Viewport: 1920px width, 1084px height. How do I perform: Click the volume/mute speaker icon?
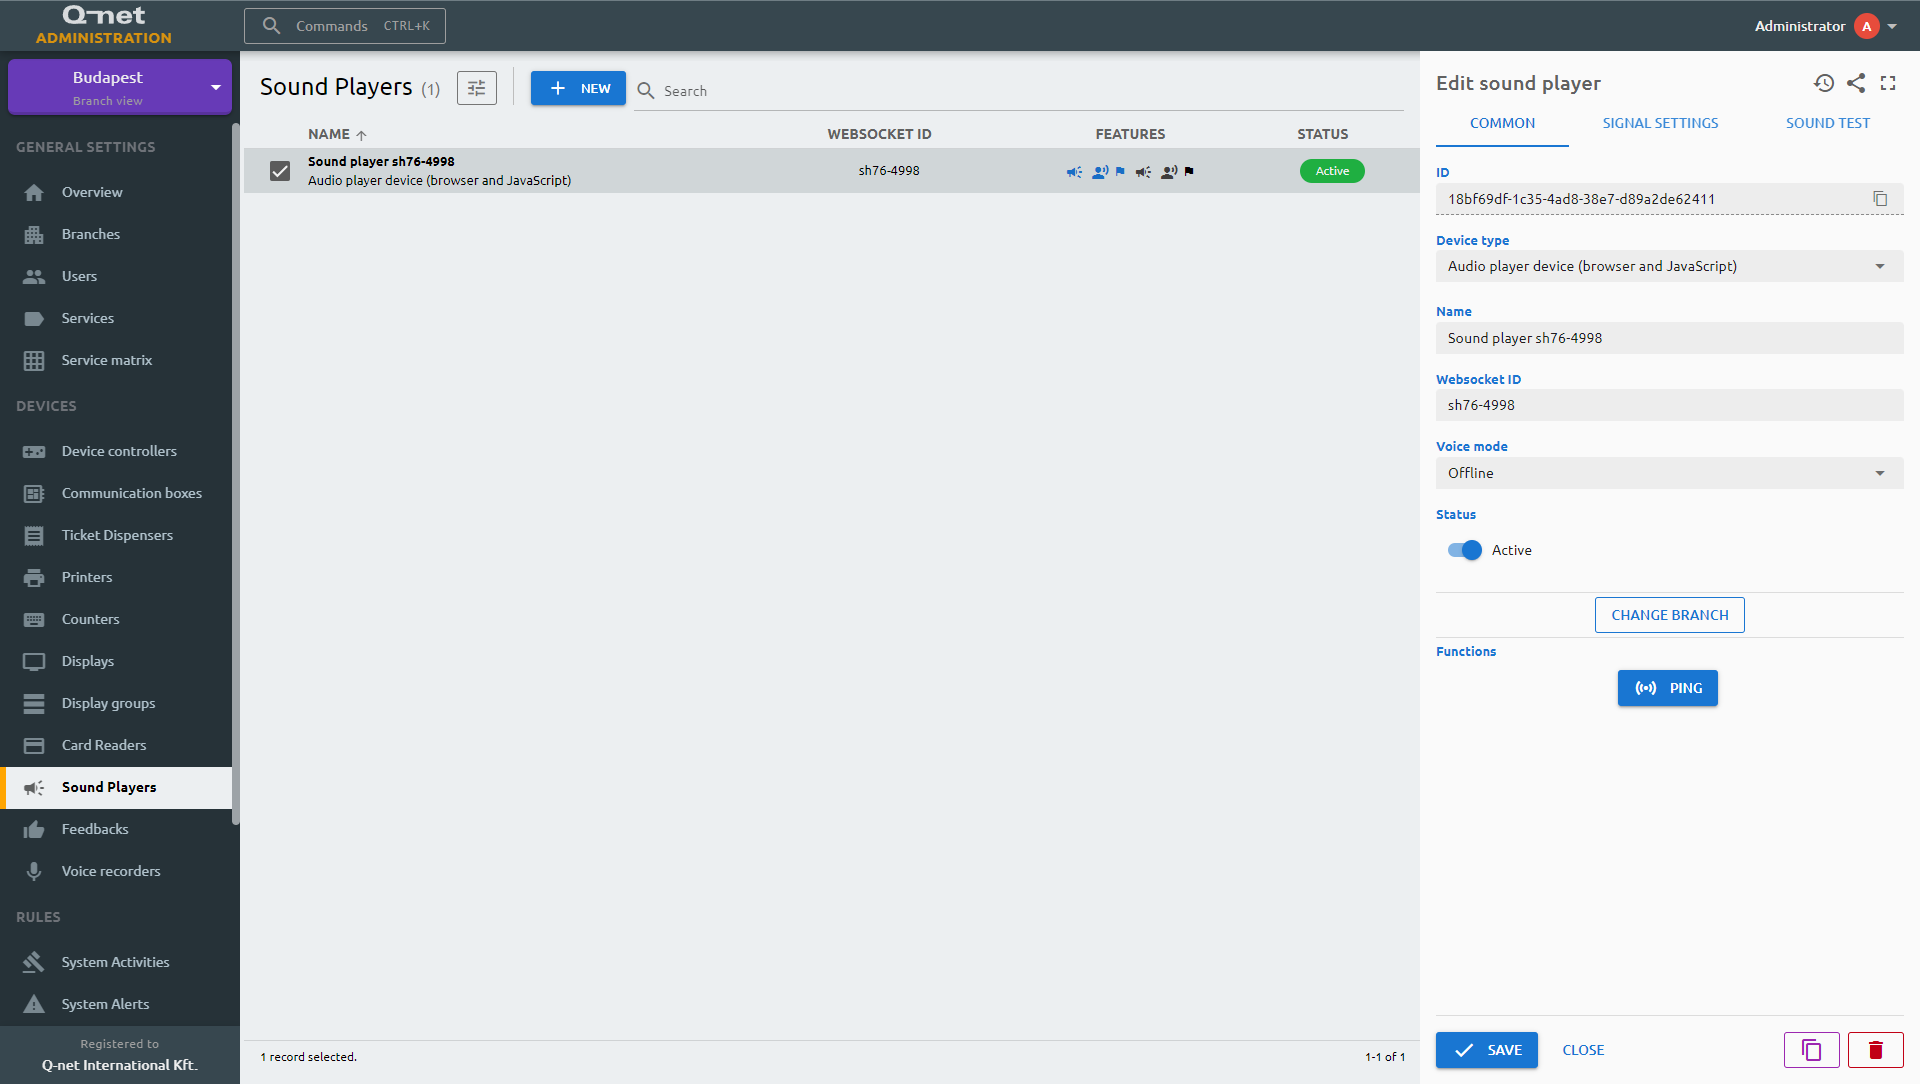(x=1075, y=170)
